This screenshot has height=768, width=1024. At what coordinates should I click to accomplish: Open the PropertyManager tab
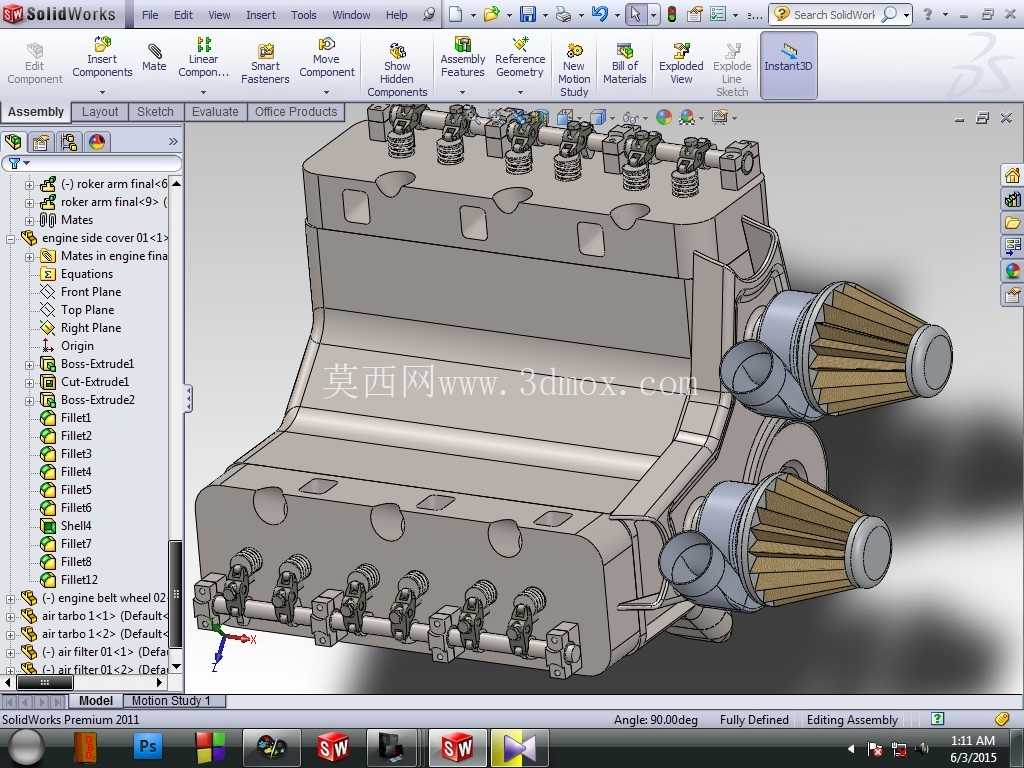41,142
